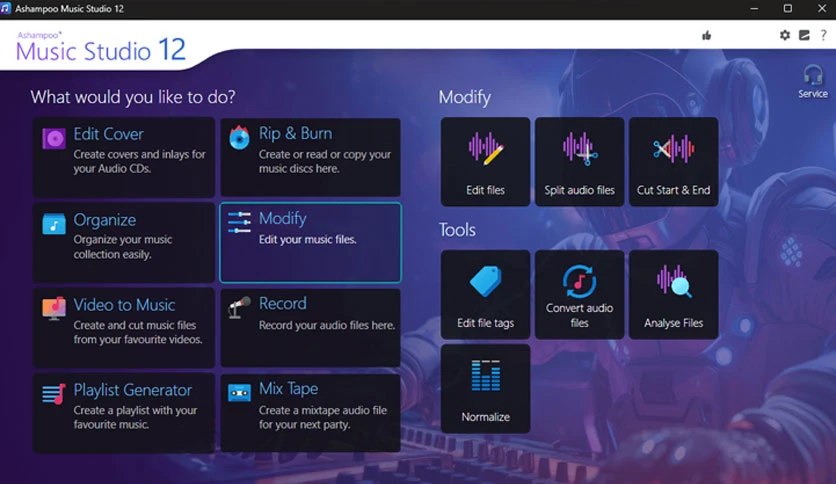Click the Edit Cover title text

(108, 134)
